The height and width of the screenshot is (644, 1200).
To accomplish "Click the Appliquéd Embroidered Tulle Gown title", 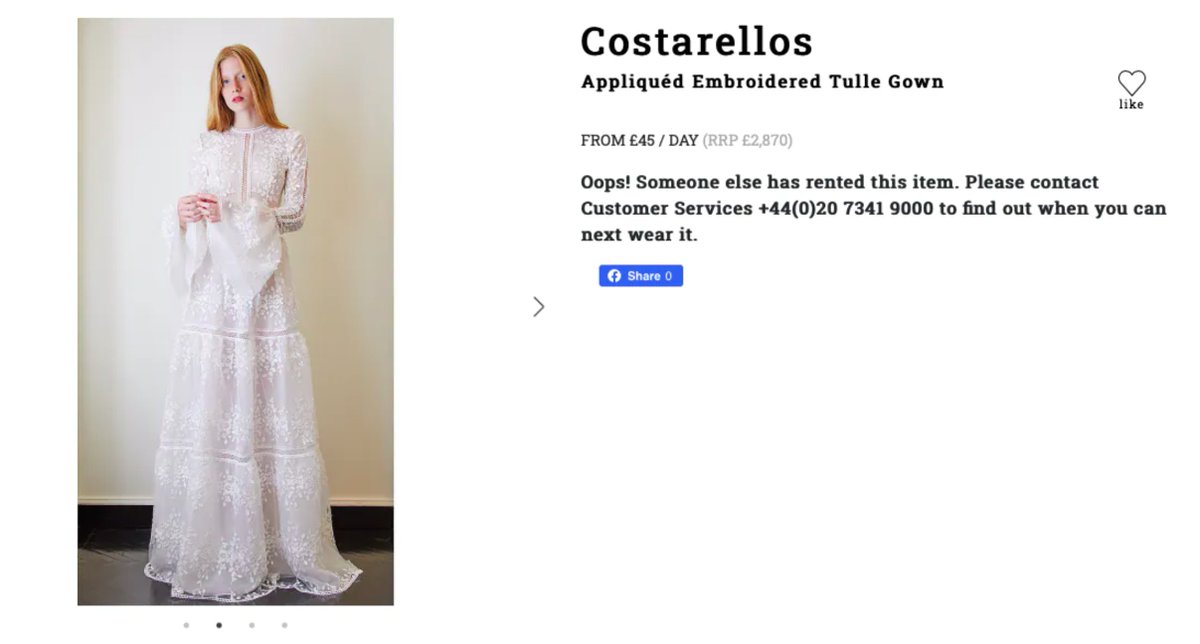I will click(x=762, y=81).
